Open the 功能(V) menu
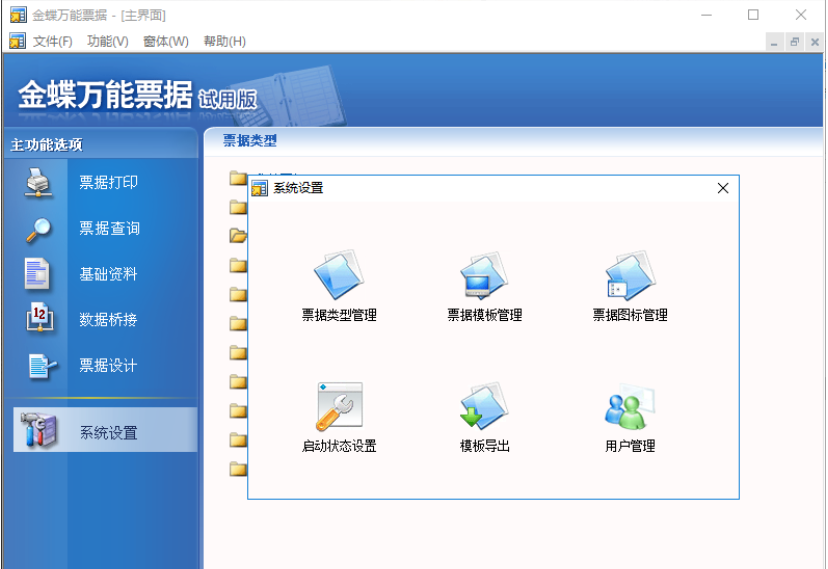Viewport: 828px width, 569px height. 108,41
